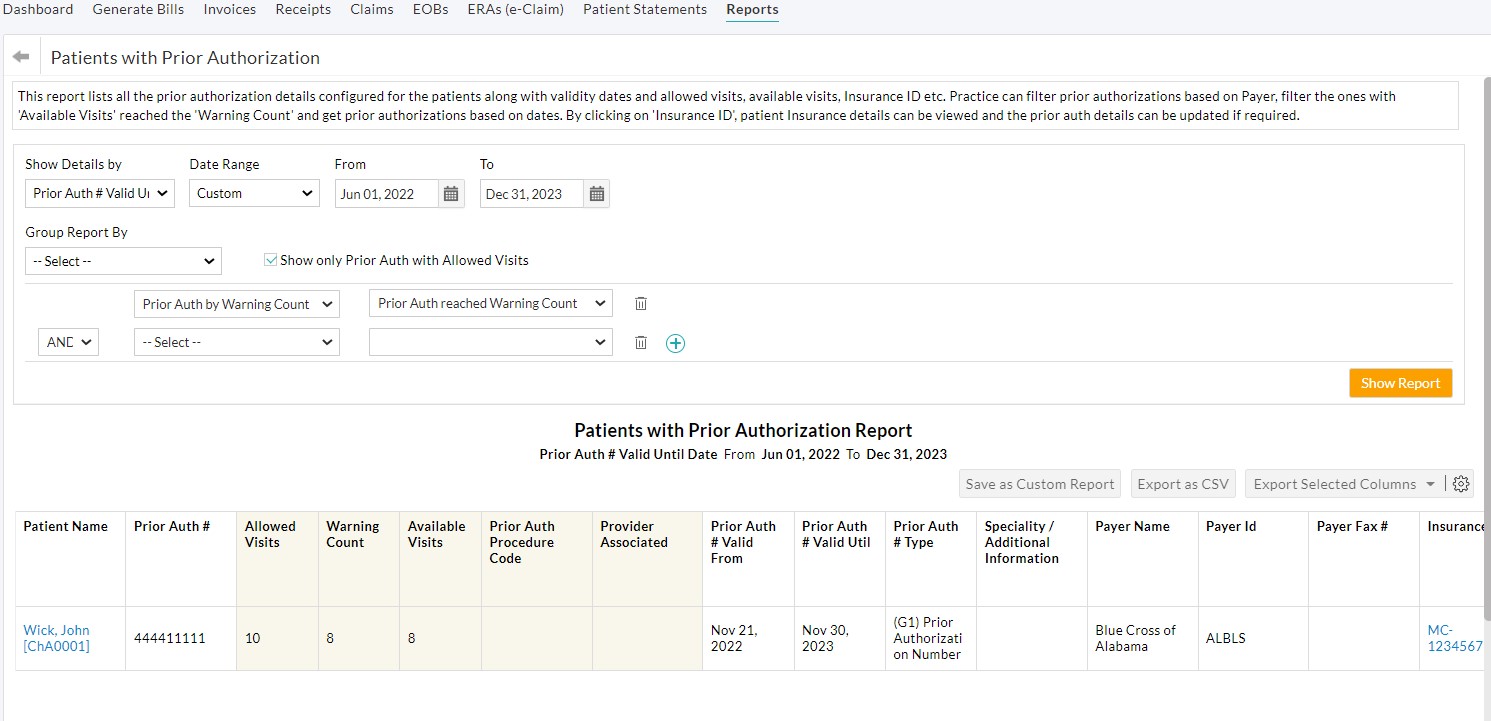
Task: Delete the Prior Auth by Warning Count filter row
Action: coord(640,303)
